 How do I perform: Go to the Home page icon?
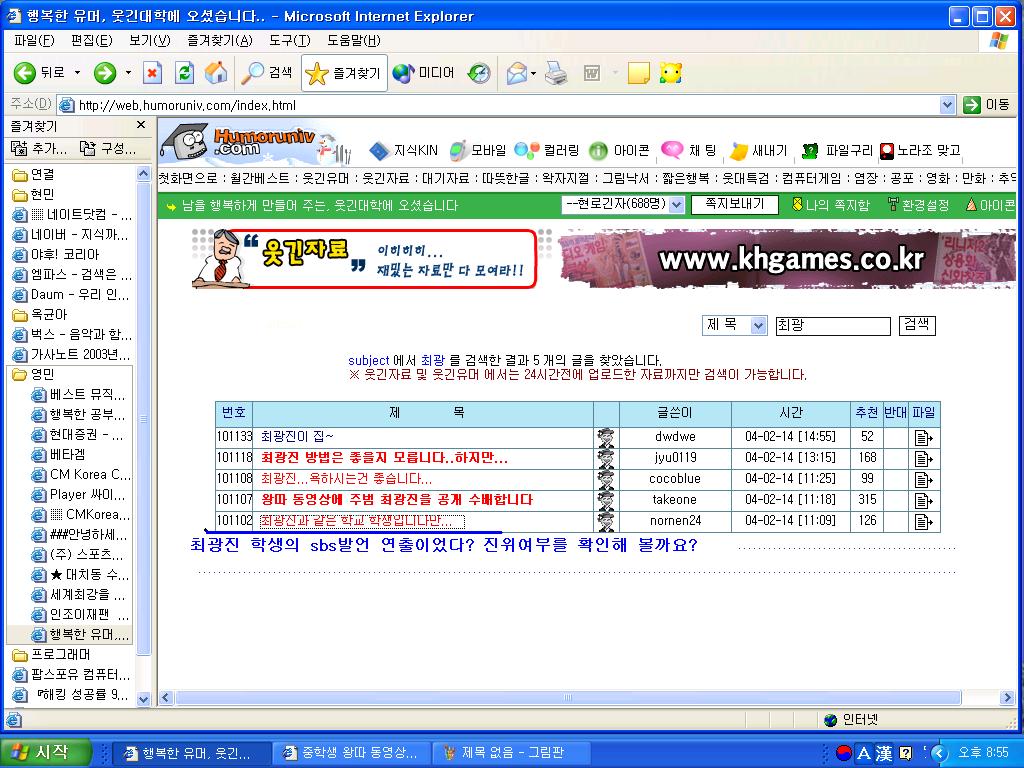(216, 72)
